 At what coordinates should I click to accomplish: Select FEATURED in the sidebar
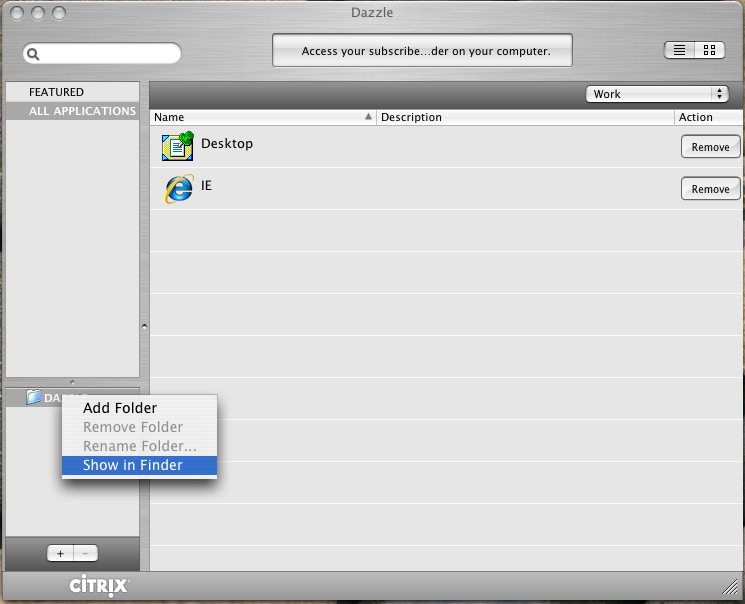(56, 92)
